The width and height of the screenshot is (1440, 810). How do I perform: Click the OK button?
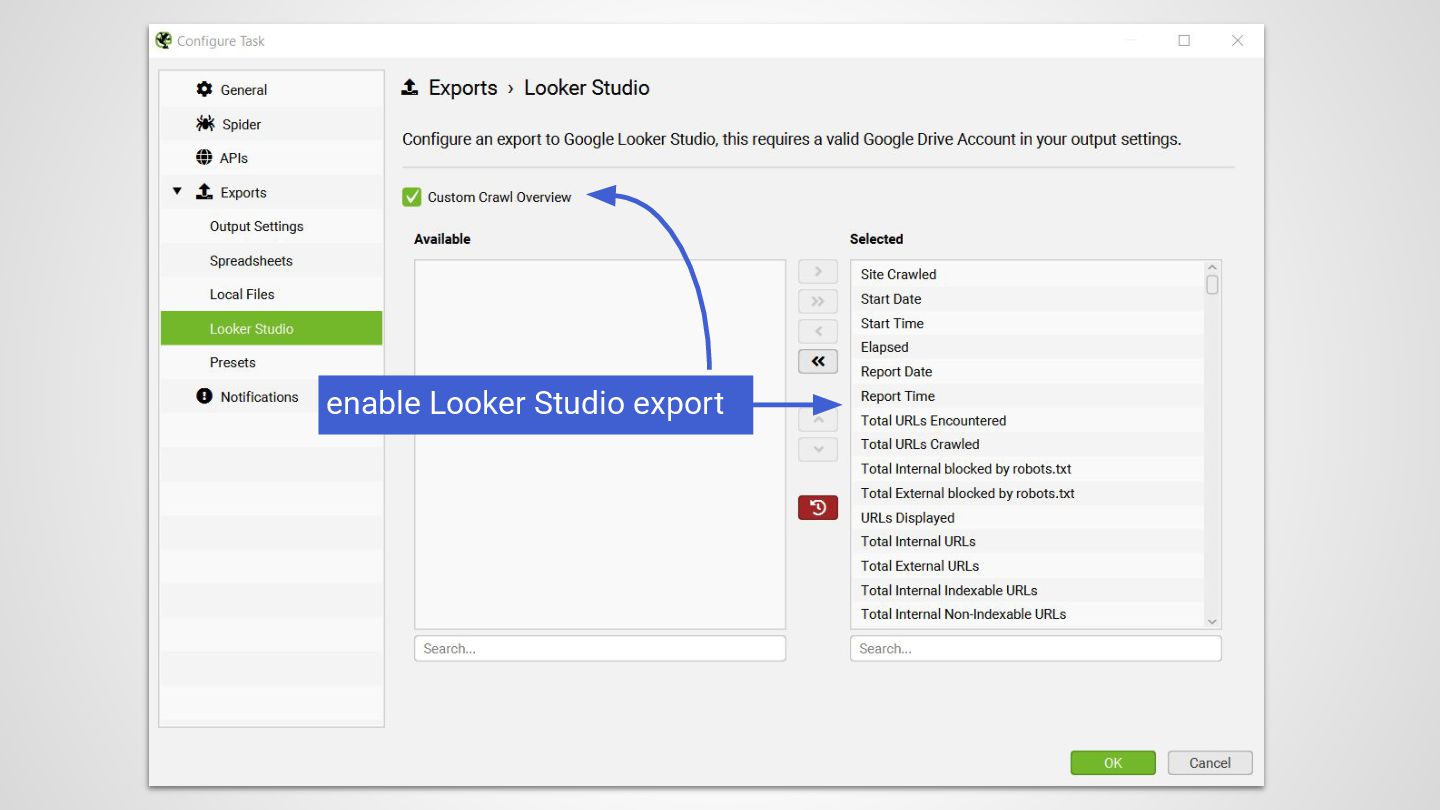coord(1113,763)
